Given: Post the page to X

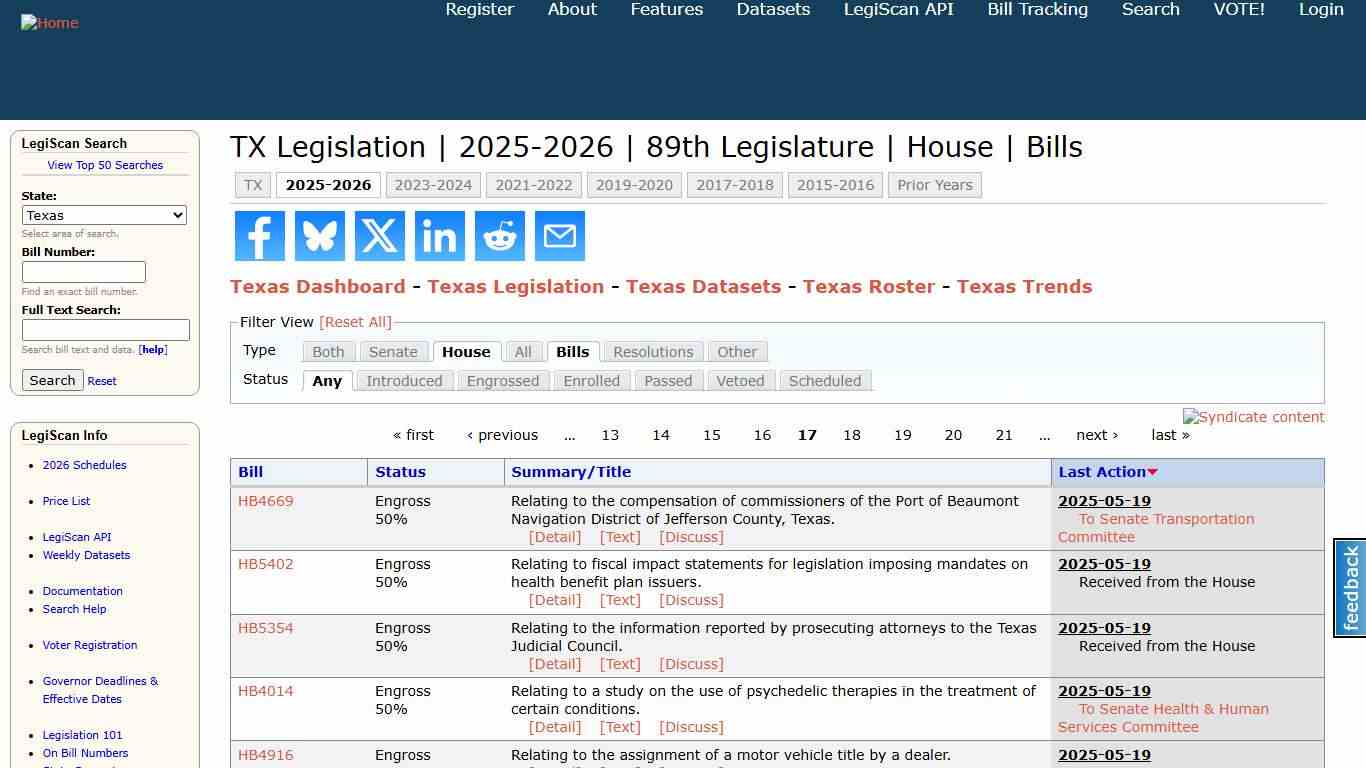Looking at the screenshot, I should 379,236.
